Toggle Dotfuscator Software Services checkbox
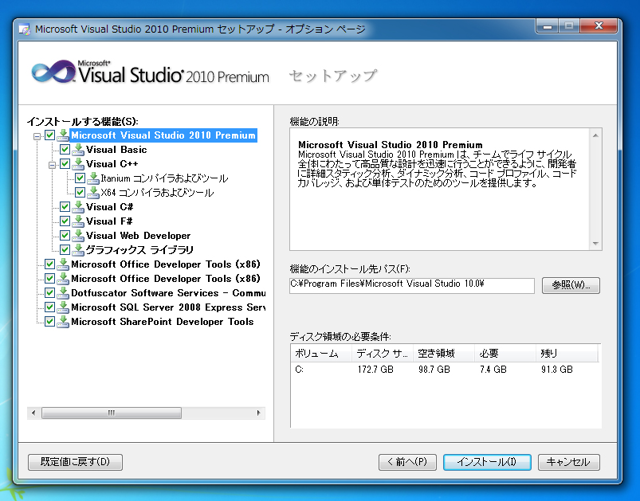The image size is (640, 501). [x=50, y=293]
